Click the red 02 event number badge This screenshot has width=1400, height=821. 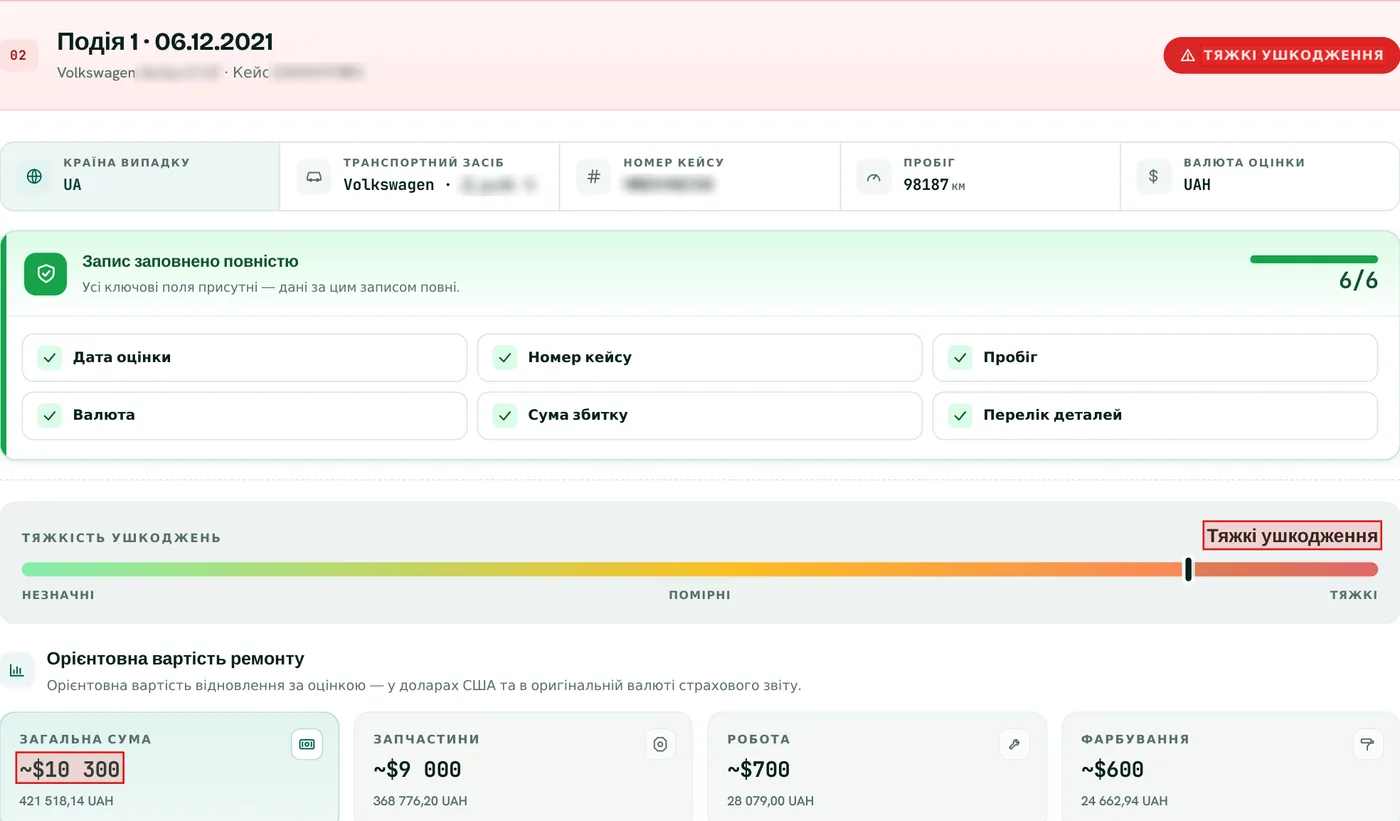point(18,55)
